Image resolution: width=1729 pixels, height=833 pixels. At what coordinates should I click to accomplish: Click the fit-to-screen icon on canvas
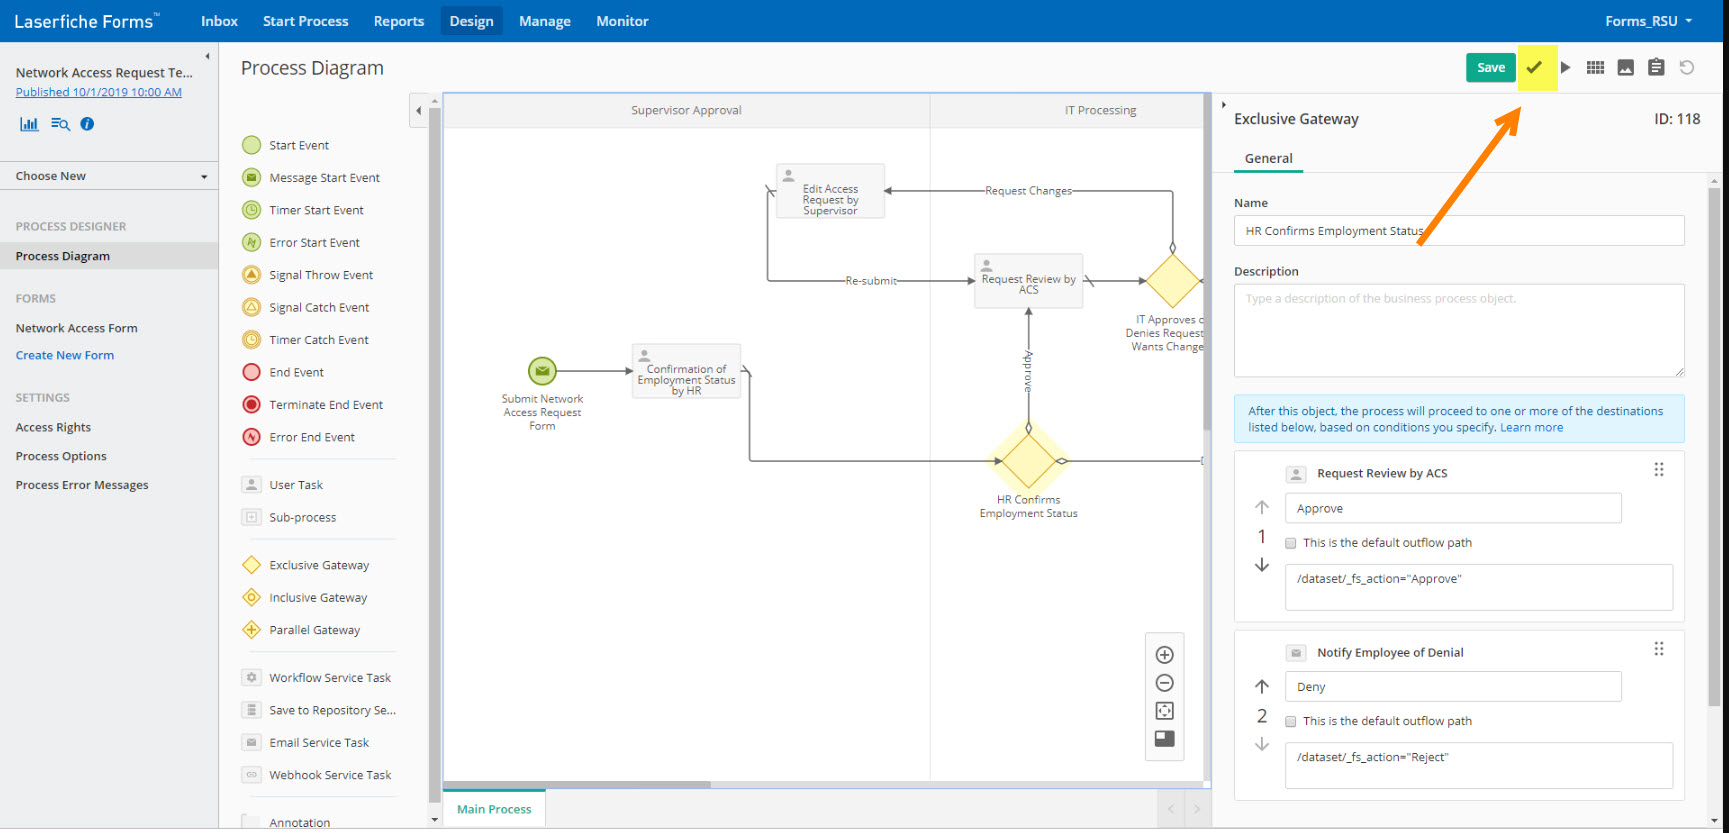pos(1164,711)
